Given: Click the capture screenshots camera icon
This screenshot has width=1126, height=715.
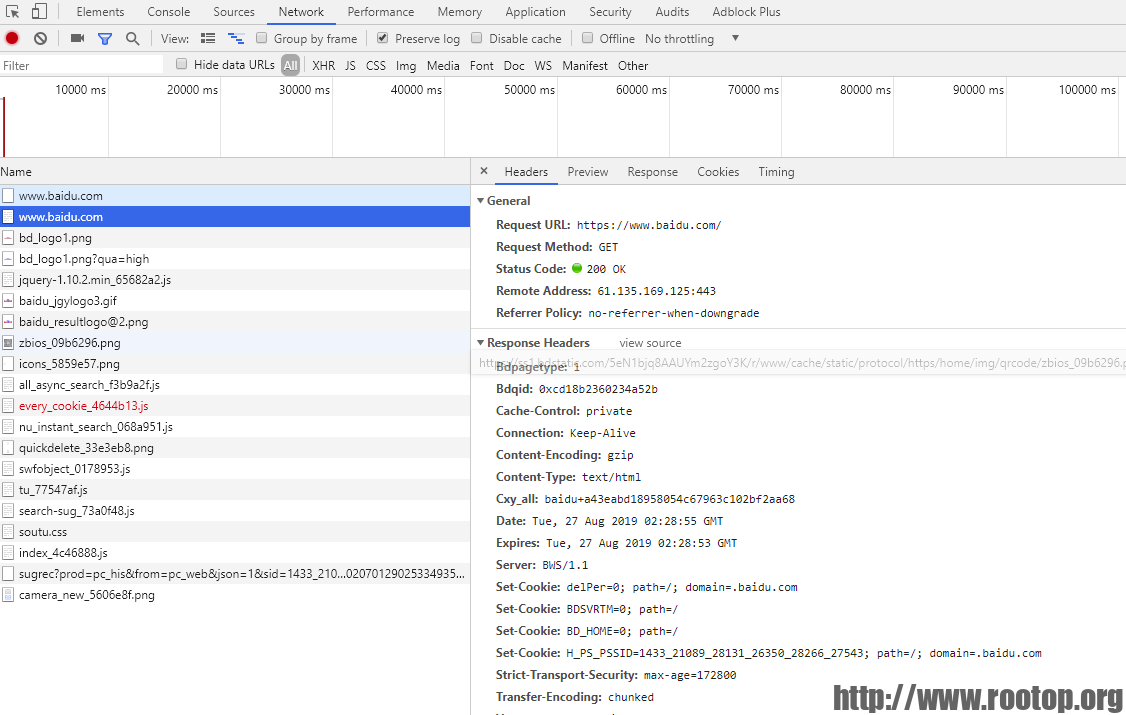Looking at the screenshot, I should (77, 37).
